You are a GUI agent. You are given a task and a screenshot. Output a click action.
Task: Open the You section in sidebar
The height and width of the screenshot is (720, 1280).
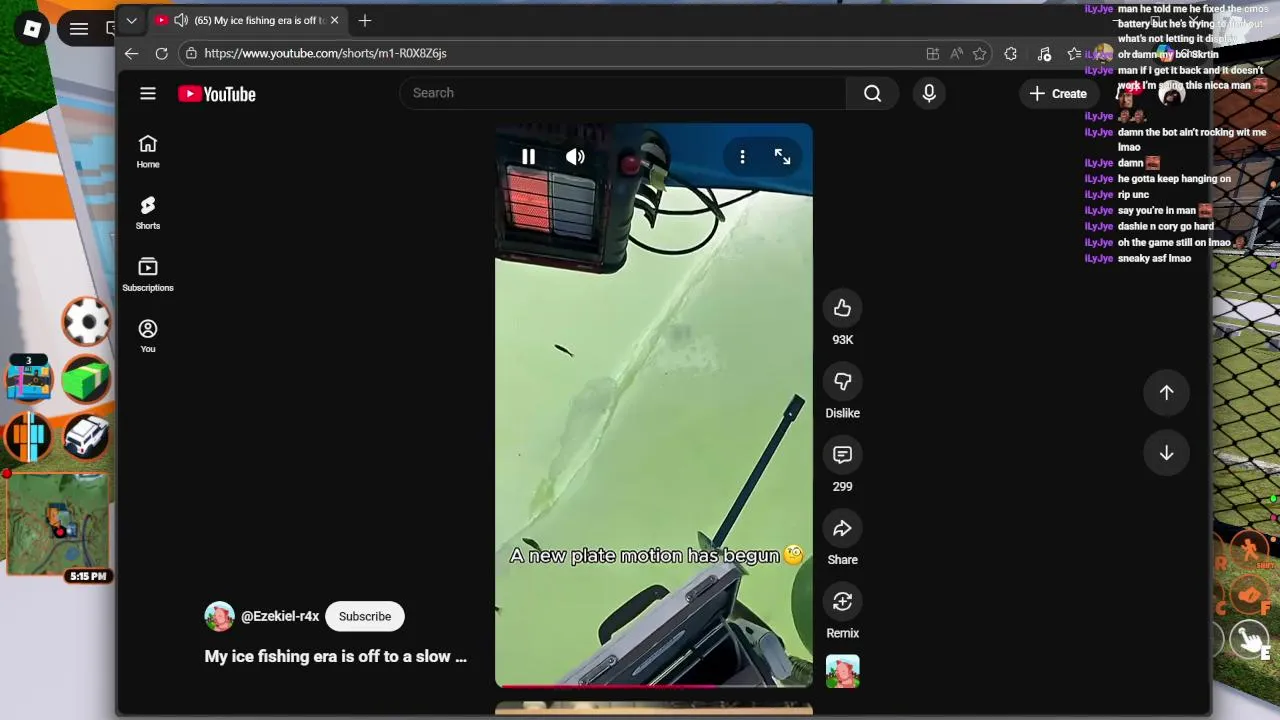point(148,336)
